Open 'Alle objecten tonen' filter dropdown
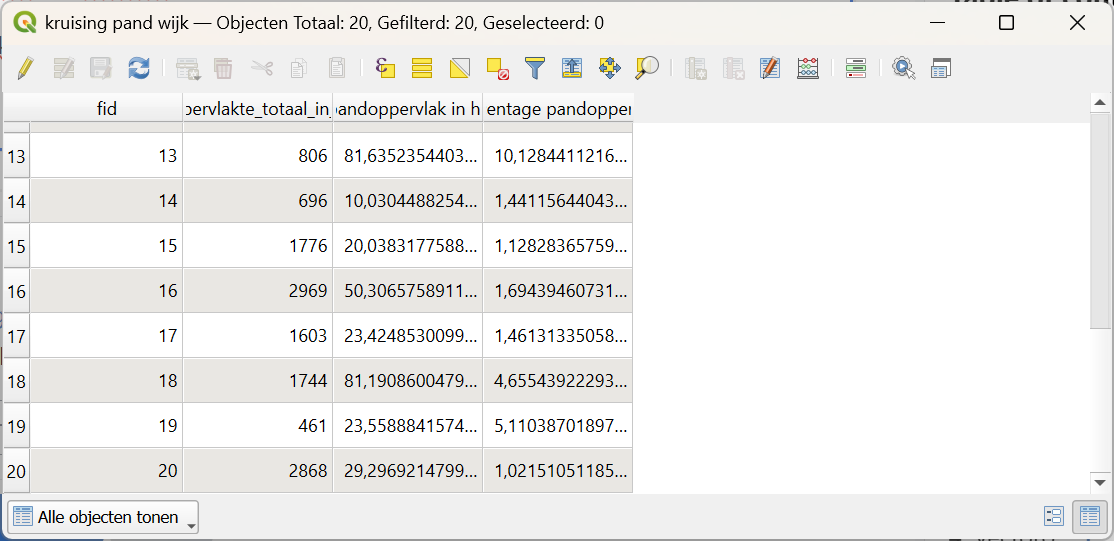This screenshot has height=541, width=1114. tap(103, 517)
